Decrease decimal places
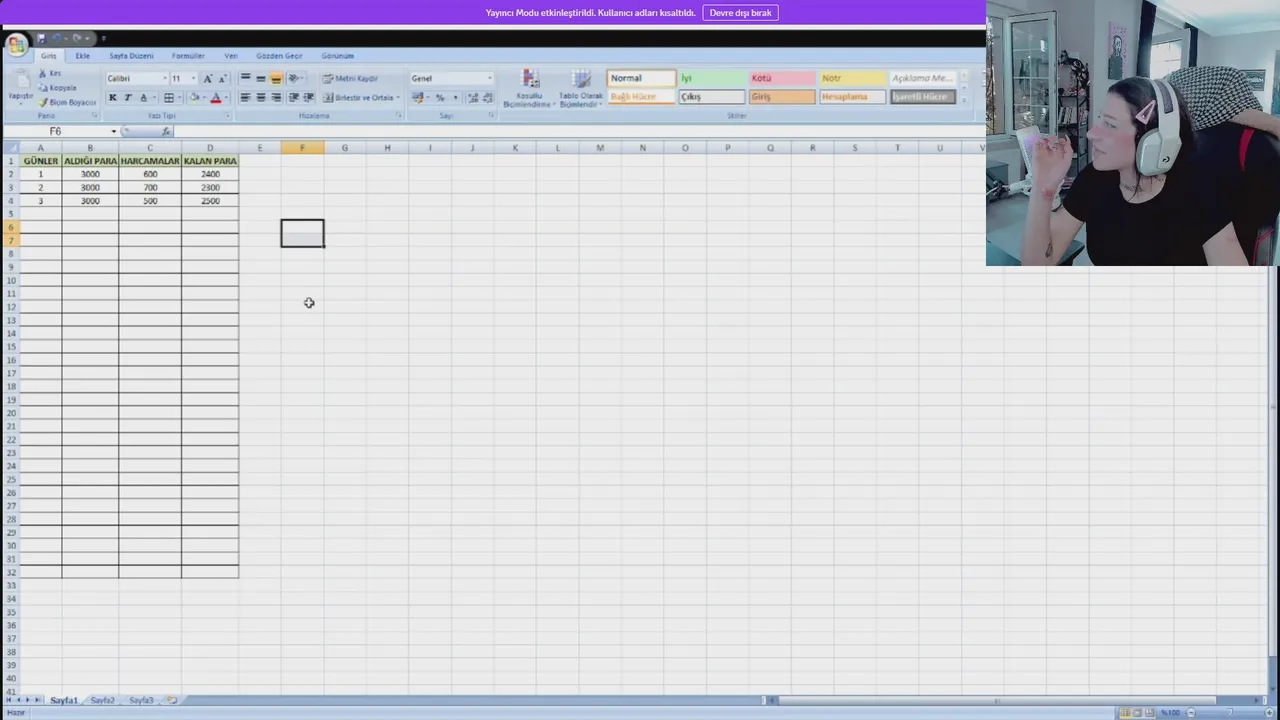Viewport: 1280px width, 720px height. 487,98
